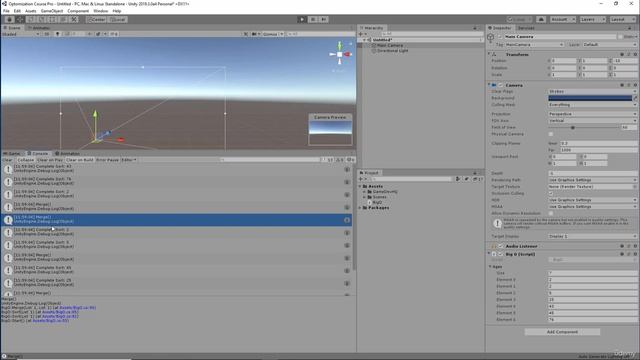Toggle the Static checkbox
Image resolution: width=640 pixels, height=360 pixels.
(x=620, y=37)
